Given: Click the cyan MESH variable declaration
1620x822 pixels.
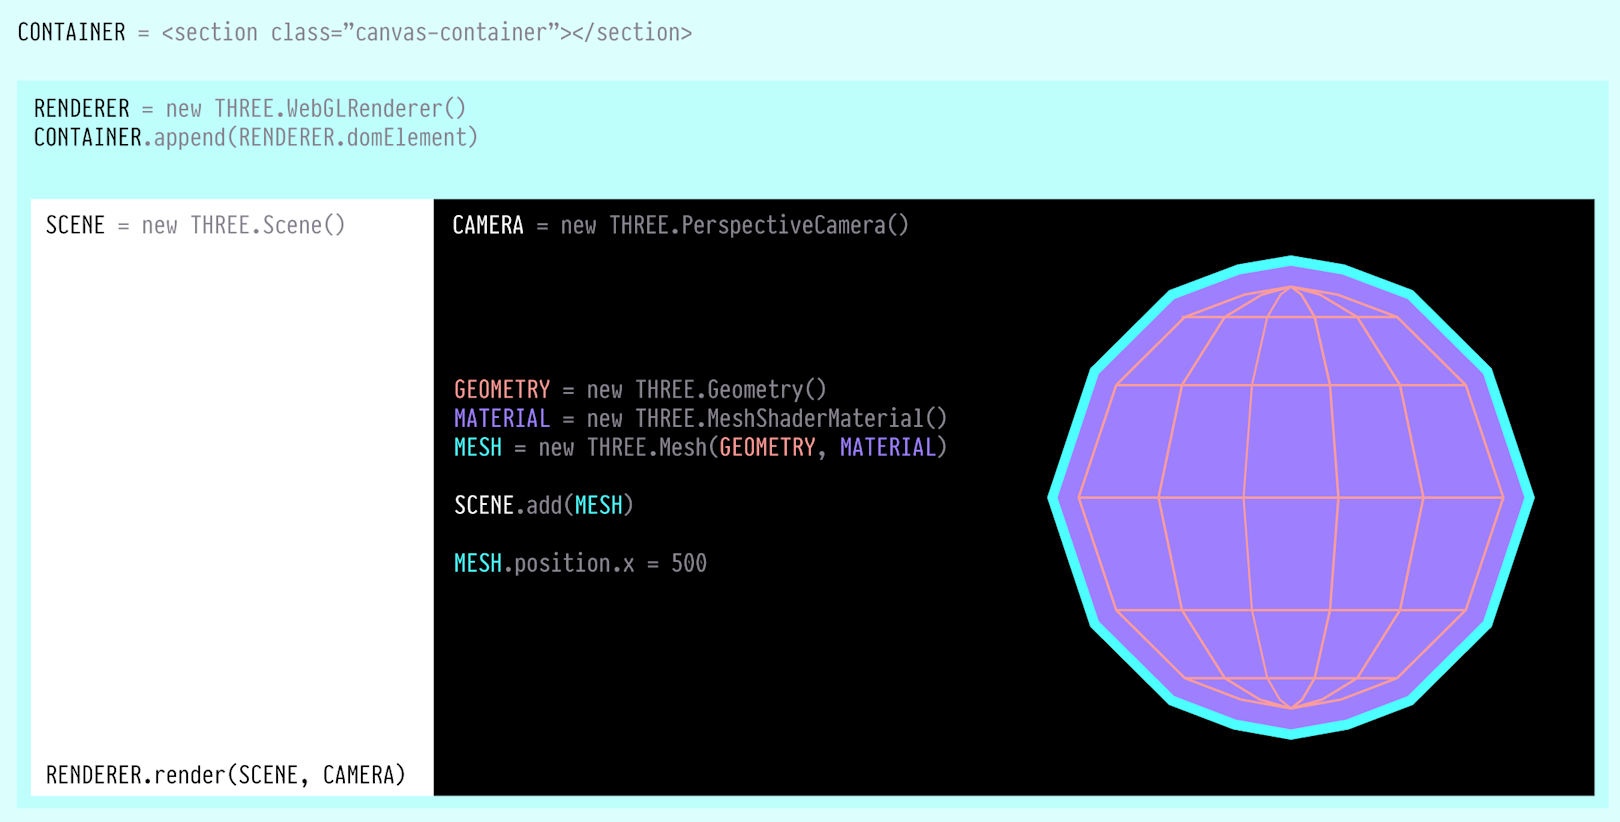Looking at the screenshot, I should pos(478,448).
